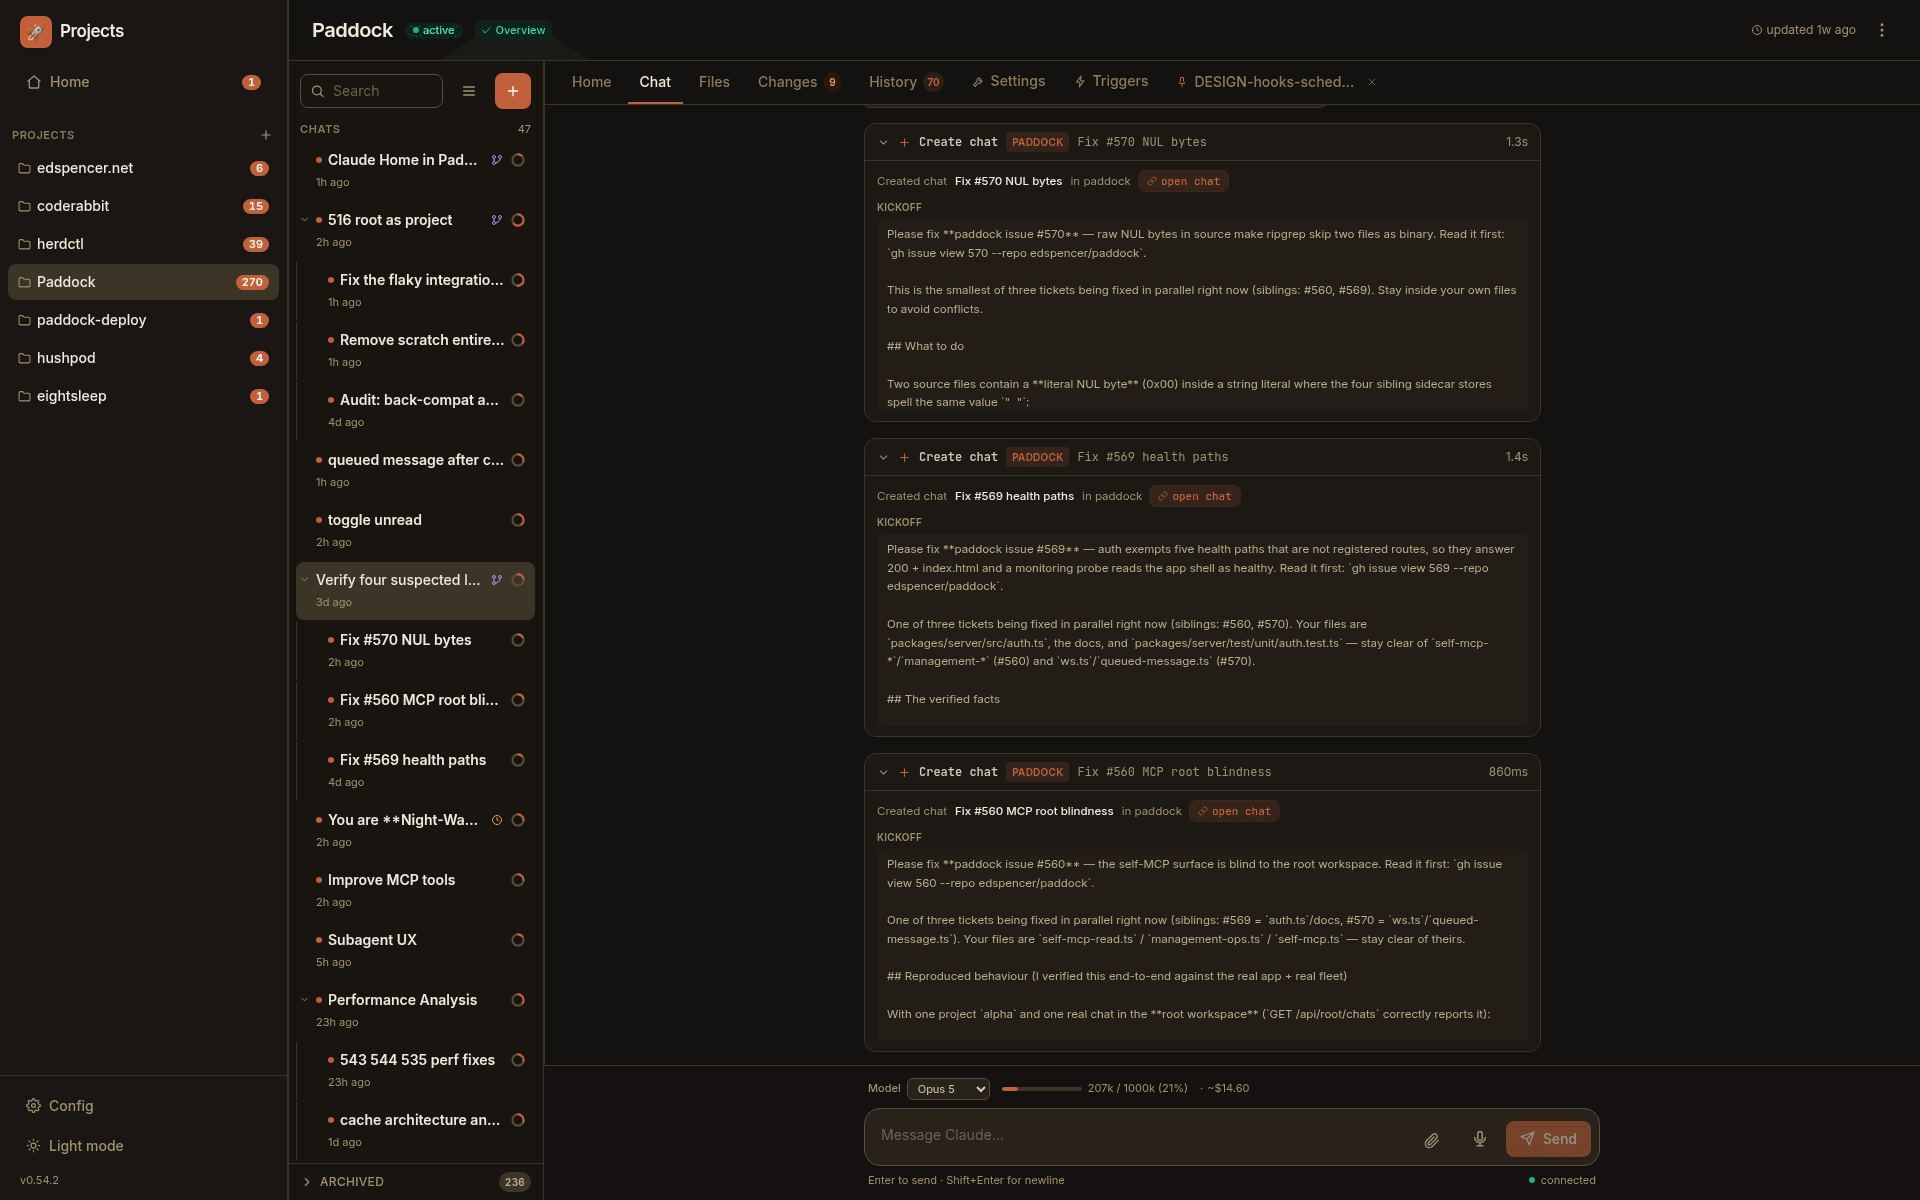1920x1200 pixels.
Task: Open the 543 544 535 perf fixes chat
Action: pos(421,1070)
